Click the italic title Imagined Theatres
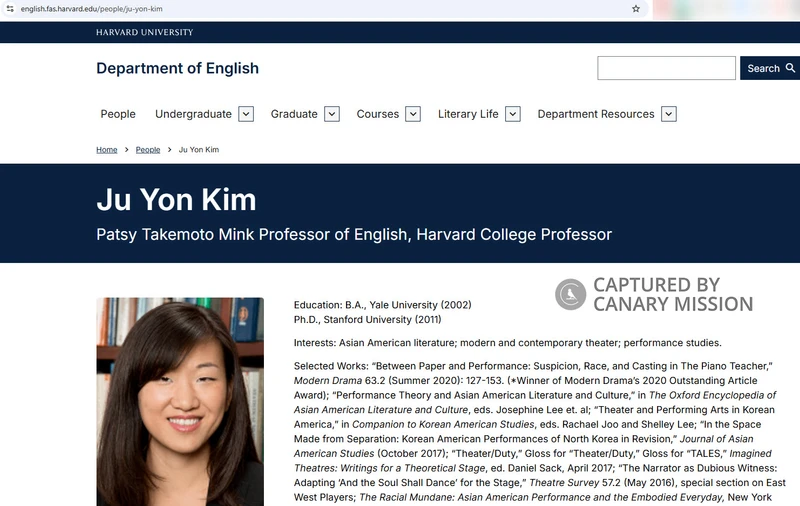This screenshot has height=506, width=800. pyautogui.click(x=533, y=461)
